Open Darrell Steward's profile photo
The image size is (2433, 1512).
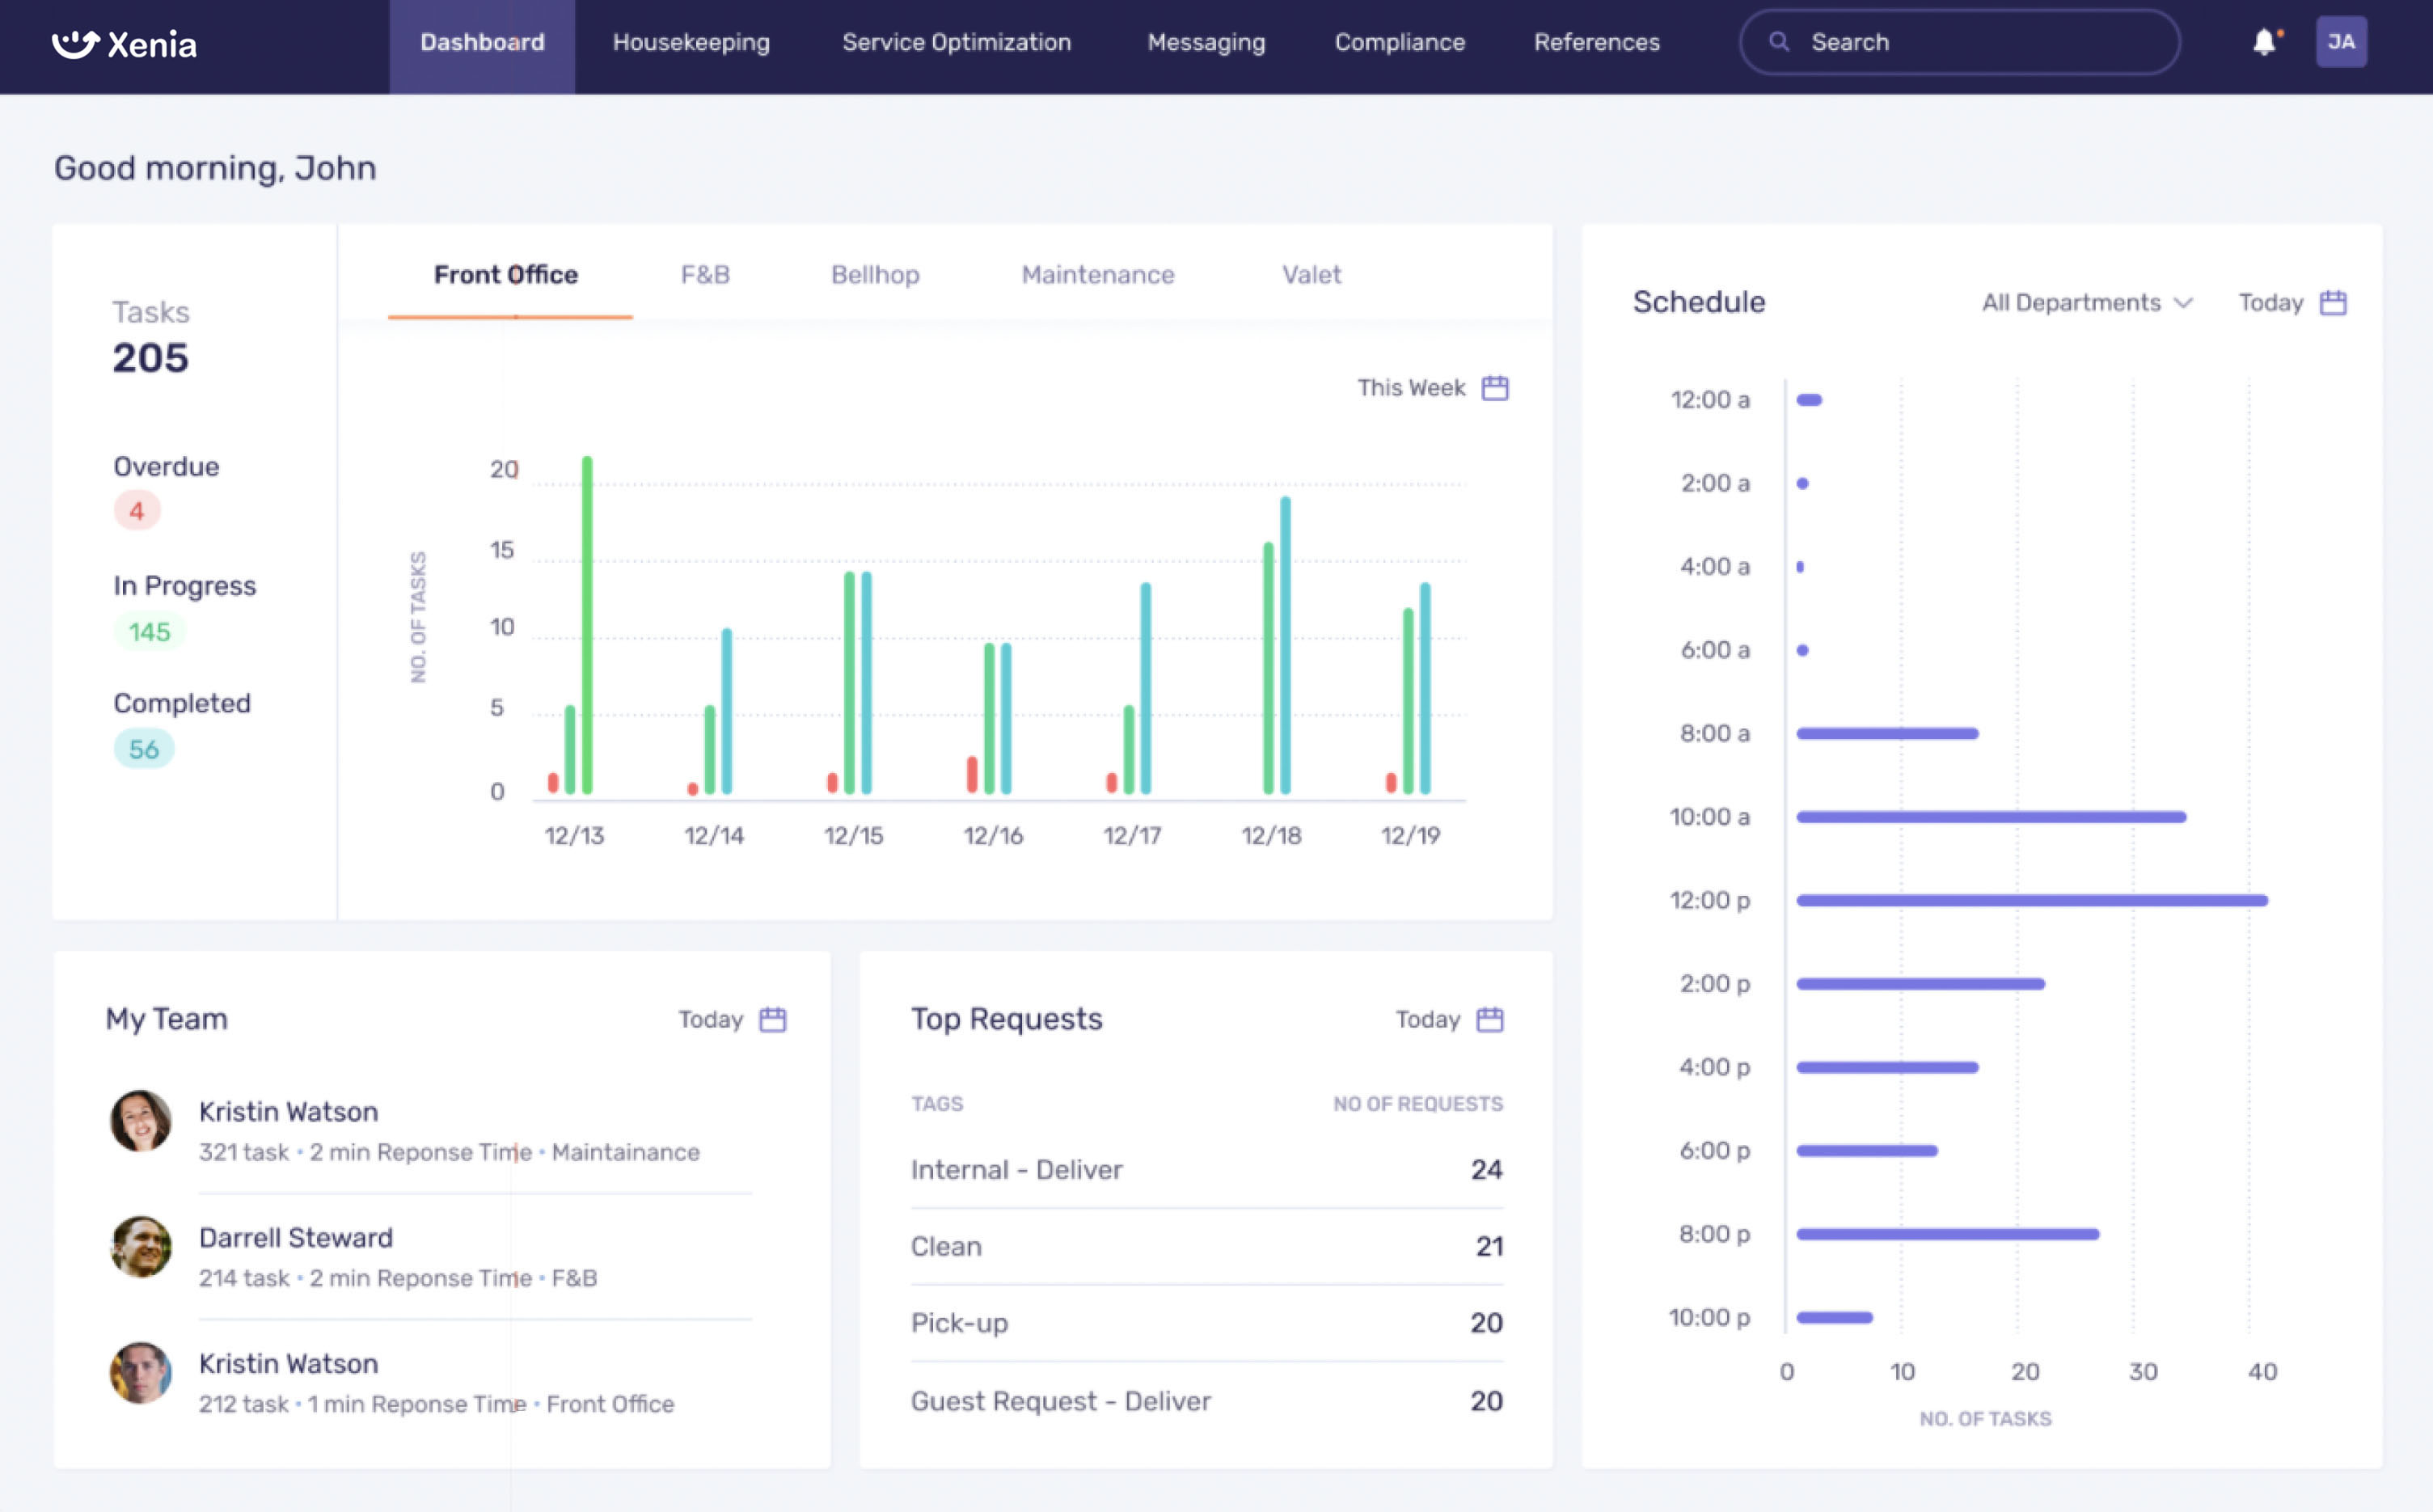(x=140, y=1246)
